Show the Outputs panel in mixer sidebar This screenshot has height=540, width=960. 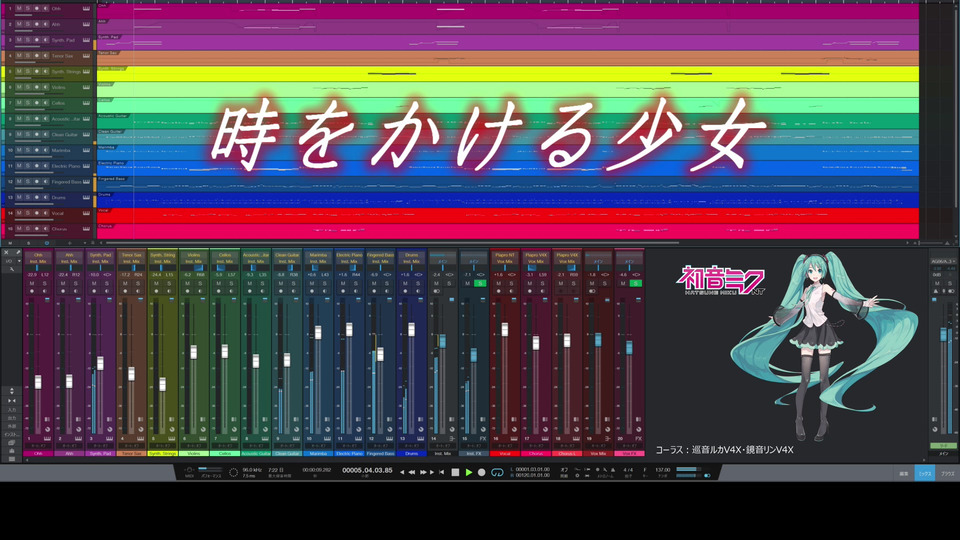[12, 418]
